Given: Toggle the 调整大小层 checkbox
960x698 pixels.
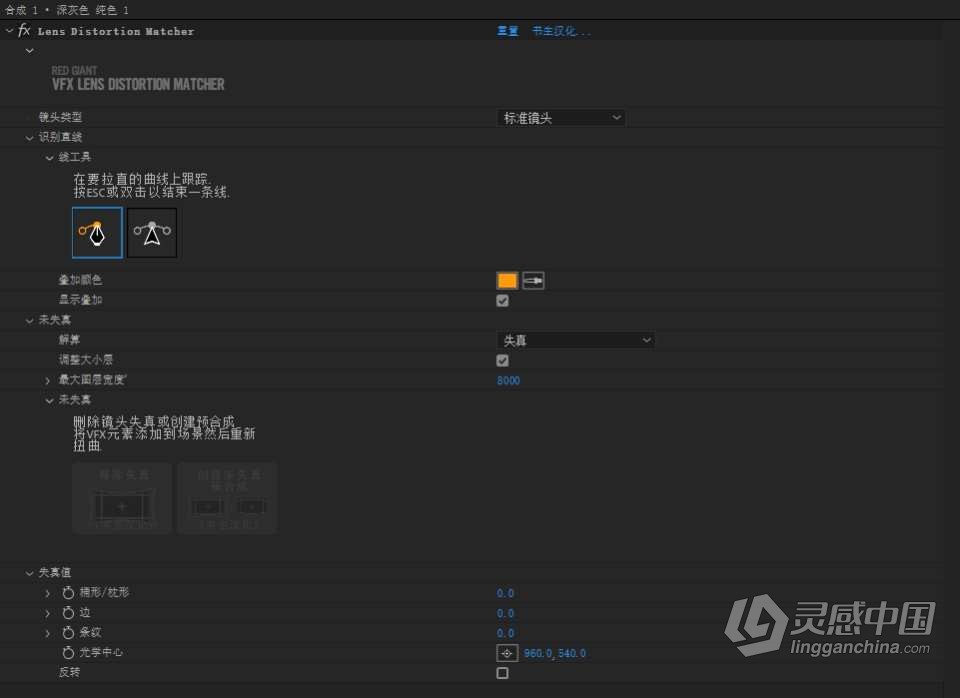Looking at the screenshot, I should (x=503, y=361).
